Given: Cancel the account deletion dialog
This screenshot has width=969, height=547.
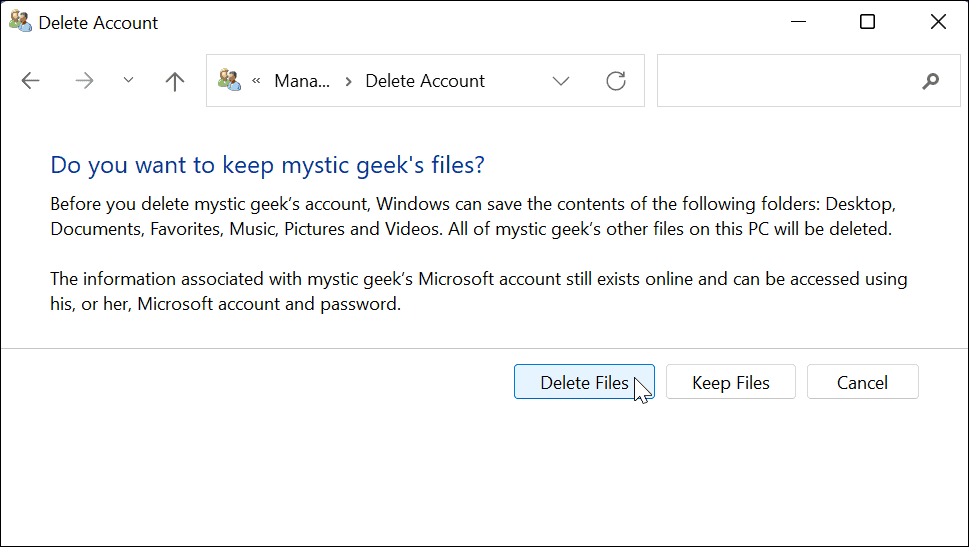Looking at the screenshot, I should [x=862, y=382].
